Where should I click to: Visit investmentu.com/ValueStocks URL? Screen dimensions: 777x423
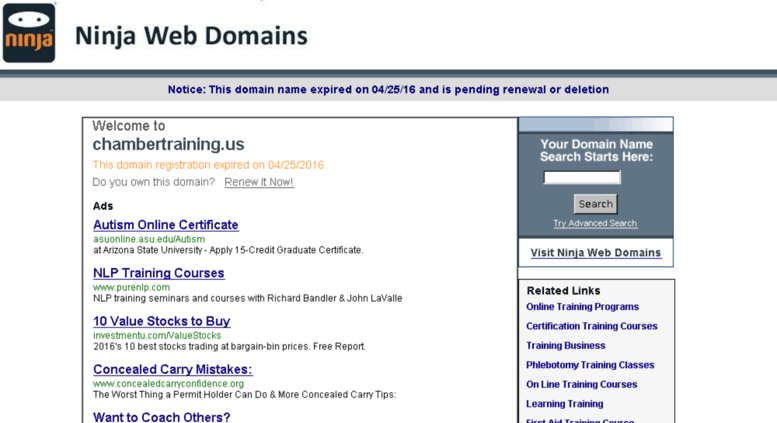tap(157, 335)
